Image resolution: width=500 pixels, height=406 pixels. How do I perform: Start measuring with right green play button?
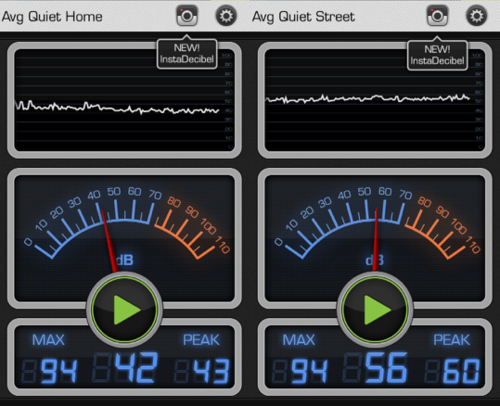click(375, 310)
